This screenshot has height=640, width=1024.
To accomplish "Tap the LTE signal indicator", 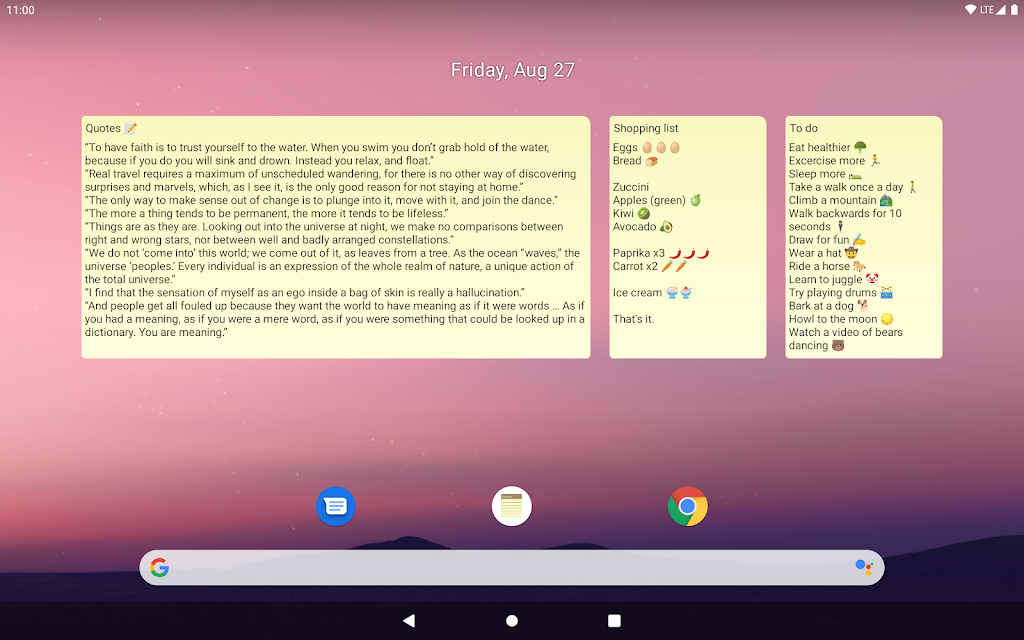I will coord(992,9).
